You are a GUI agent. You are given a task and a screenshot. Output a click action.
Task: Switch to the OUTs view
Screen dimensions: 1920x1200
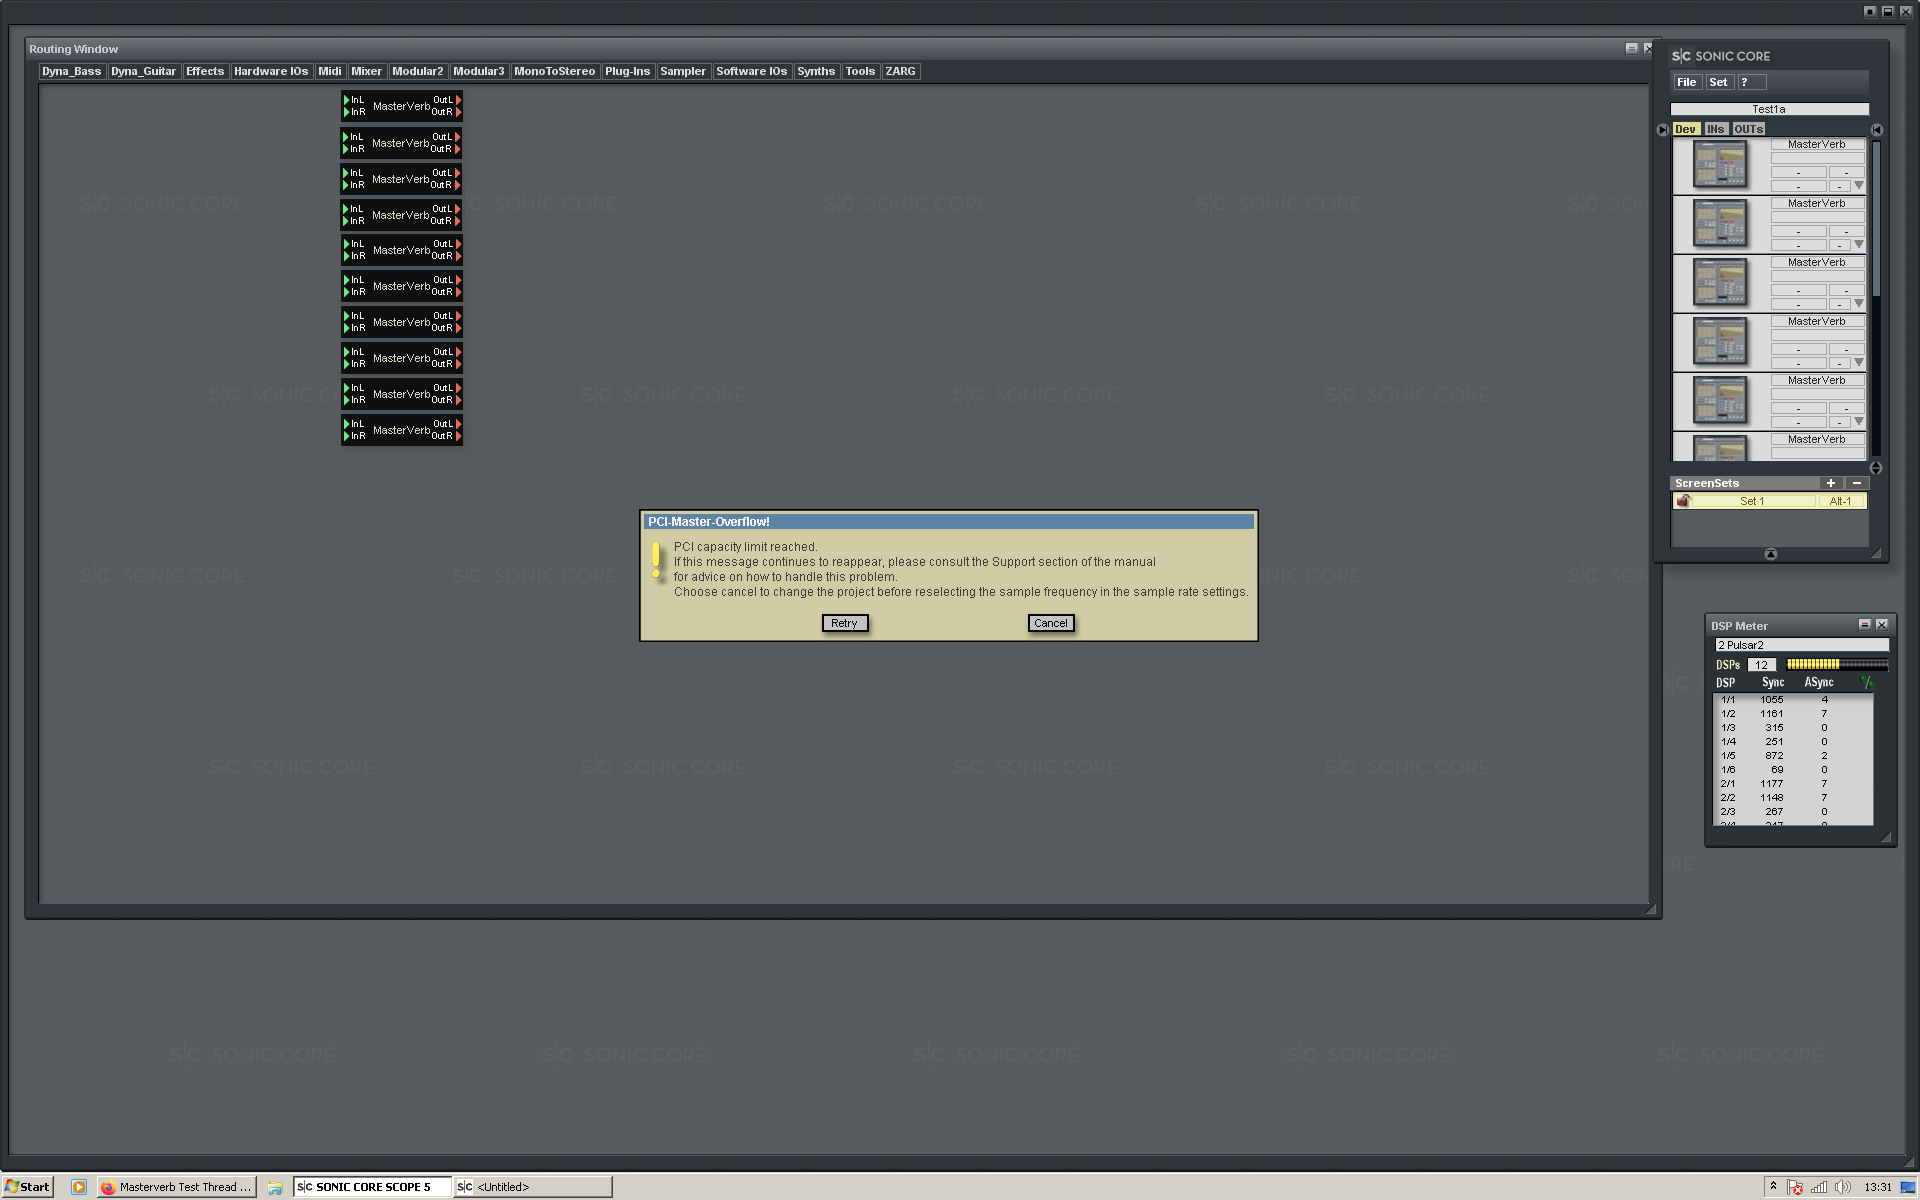pos(1748,129)
